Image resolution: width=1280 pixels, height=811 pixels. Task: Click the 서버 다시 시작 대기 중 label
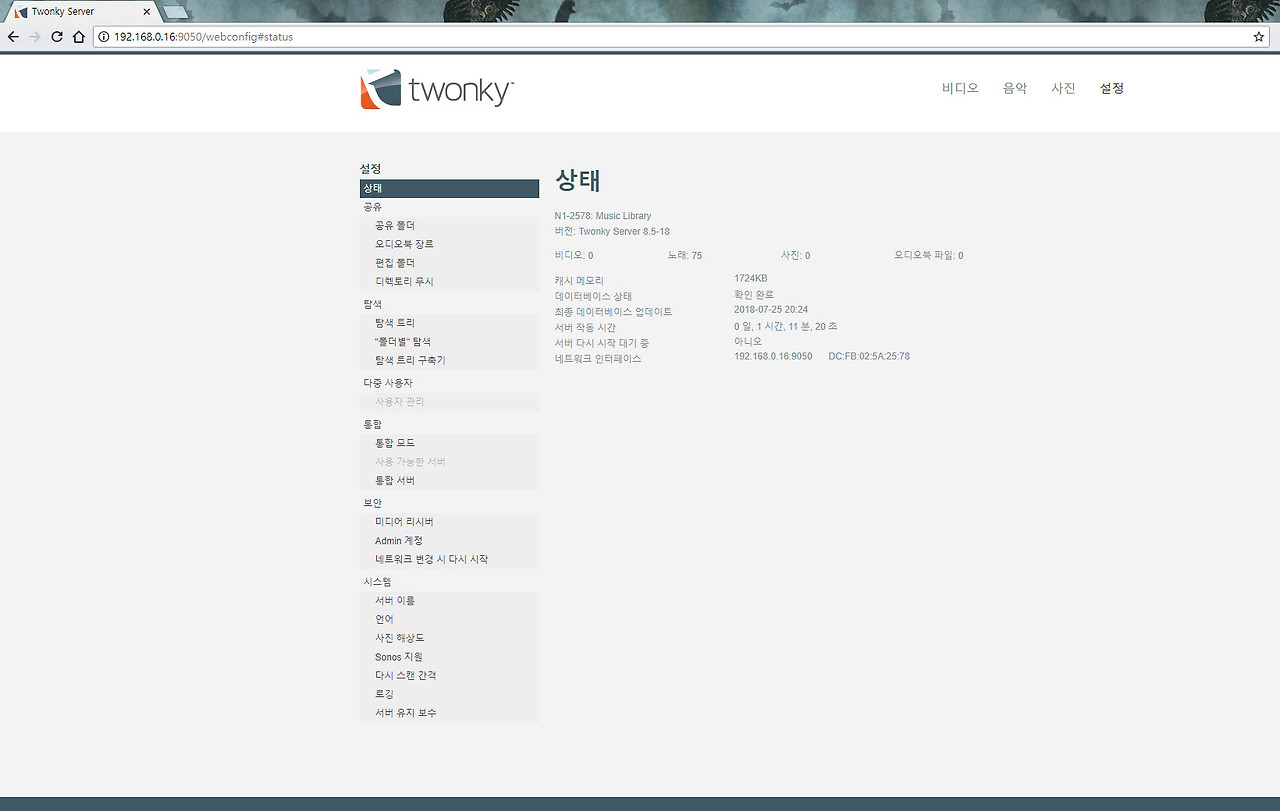tap(602, 343)
